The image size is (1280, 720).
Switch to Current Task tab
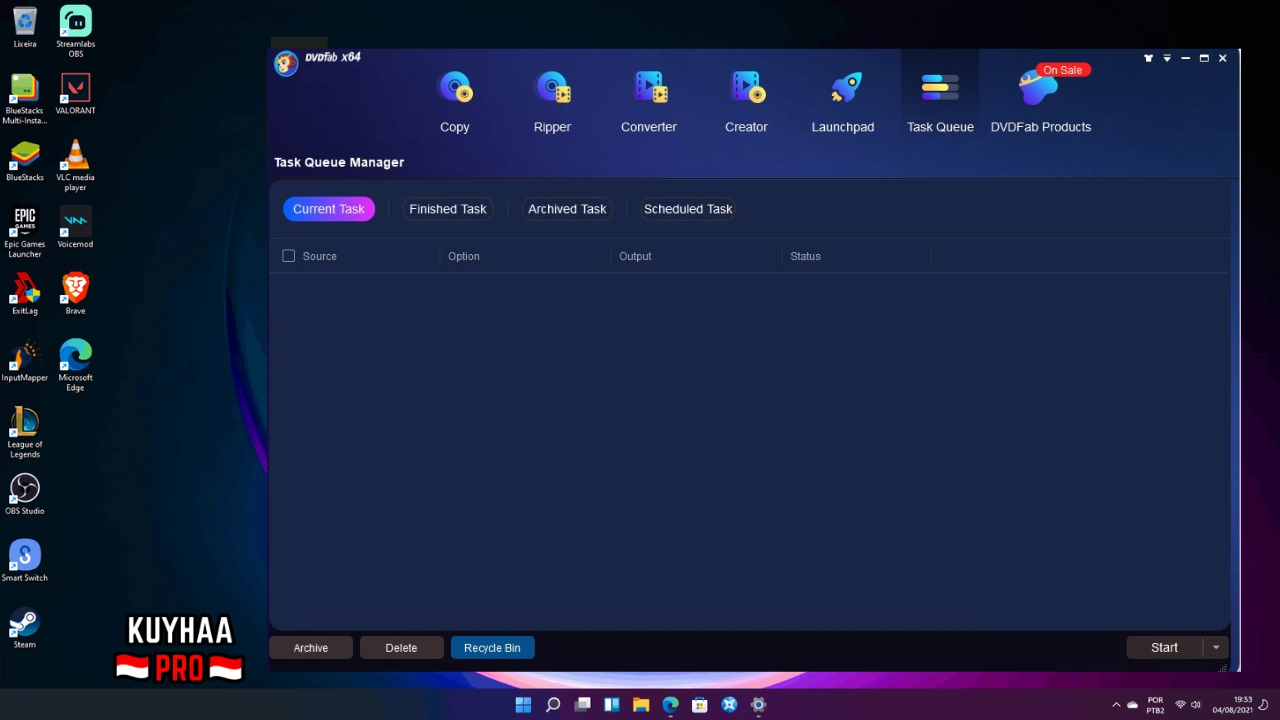[329, 209]
